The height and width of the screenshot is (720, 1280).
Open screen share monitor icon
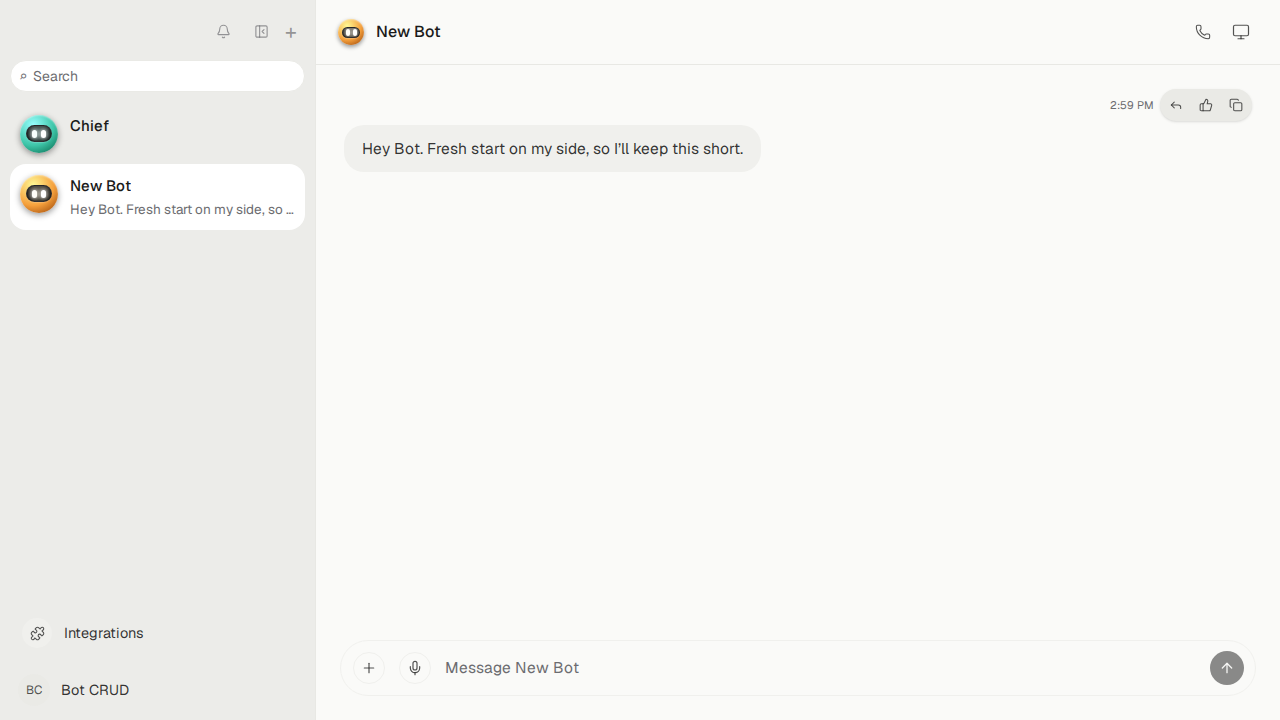pyautogui.click(x=1241, y=32)
